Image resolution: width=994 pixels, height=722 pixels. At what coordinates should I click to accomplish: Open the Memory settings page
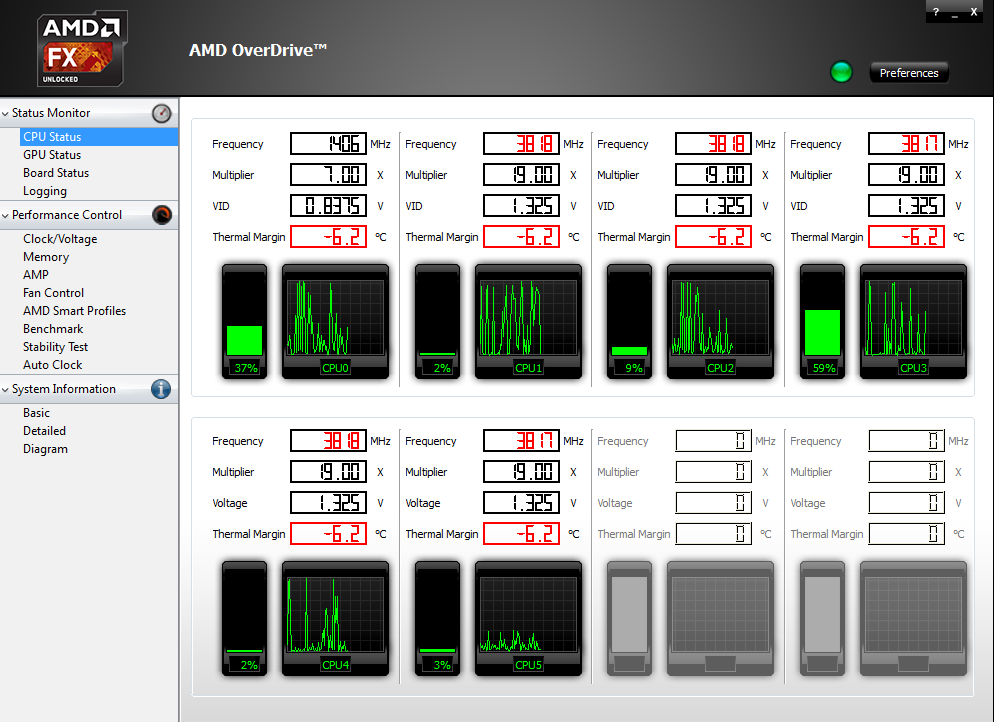(46, 257)
